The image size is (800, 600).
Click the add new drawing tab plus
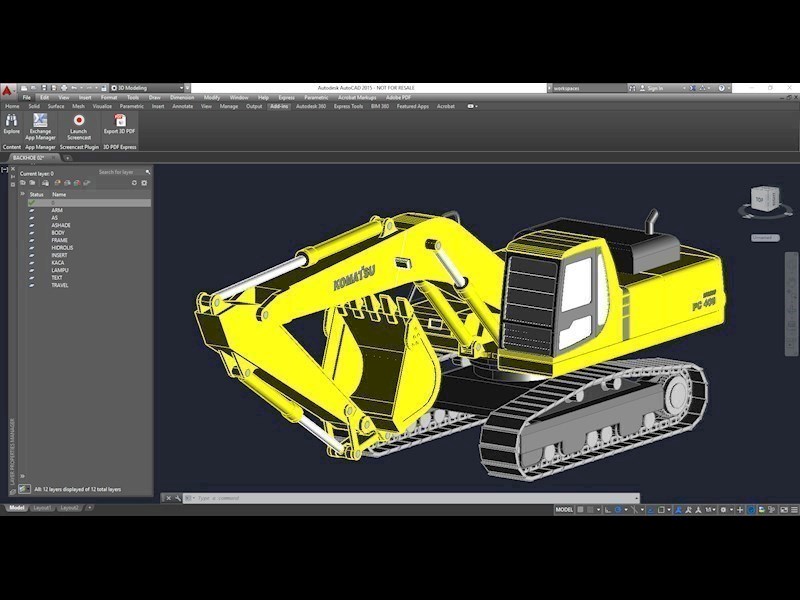click(x=67, y=158)
